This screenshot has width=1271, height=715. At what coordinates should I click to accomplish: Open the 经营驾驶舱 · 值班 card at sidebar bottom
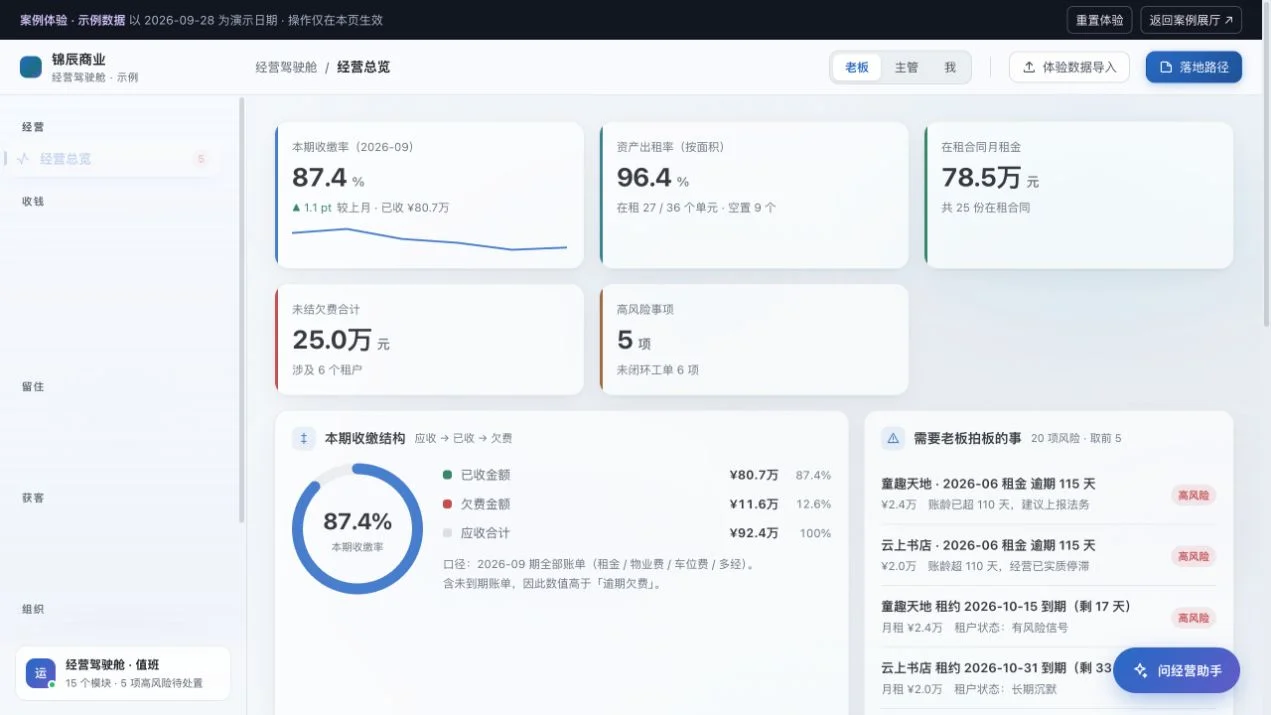point(123,673)
